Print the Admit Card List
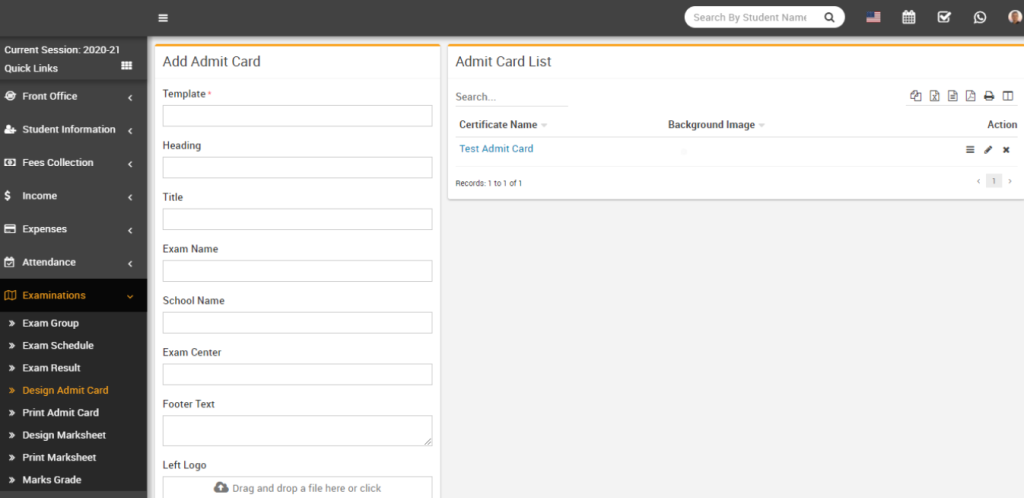Viewport: 1024px width, 498px height. click(x=989, y=96)
